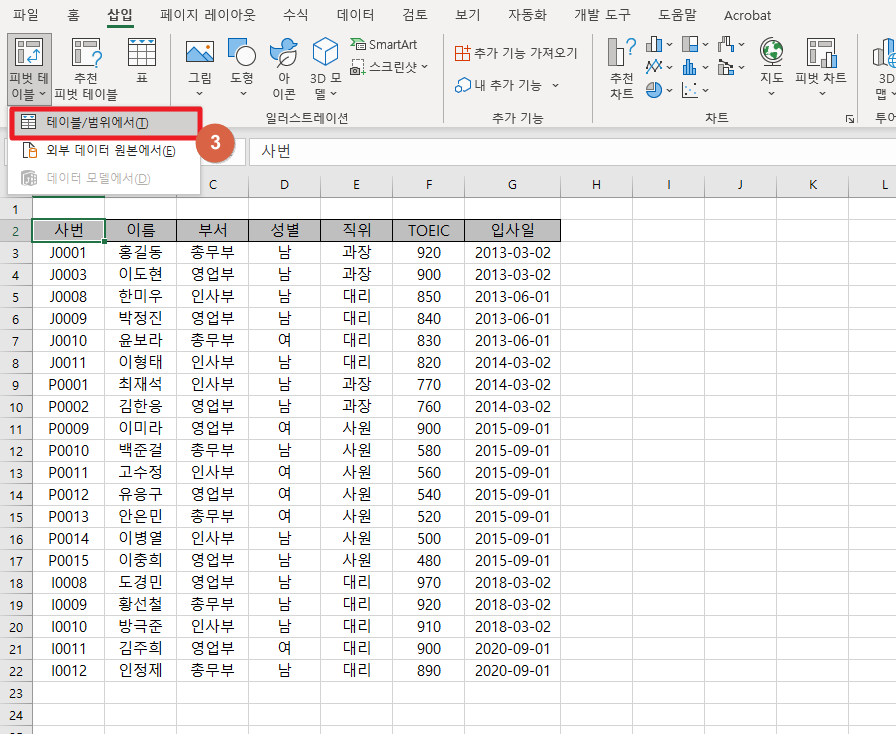Insert a statistic histogram chart

click(x=690, y=67)
